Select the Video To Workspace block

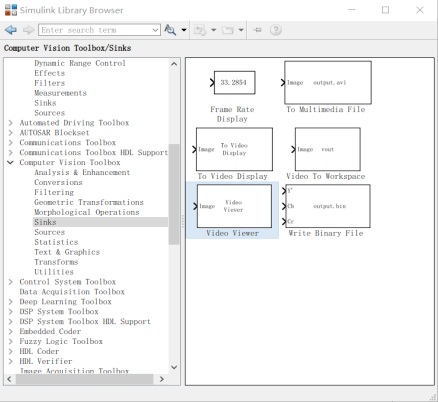point(326,154)
